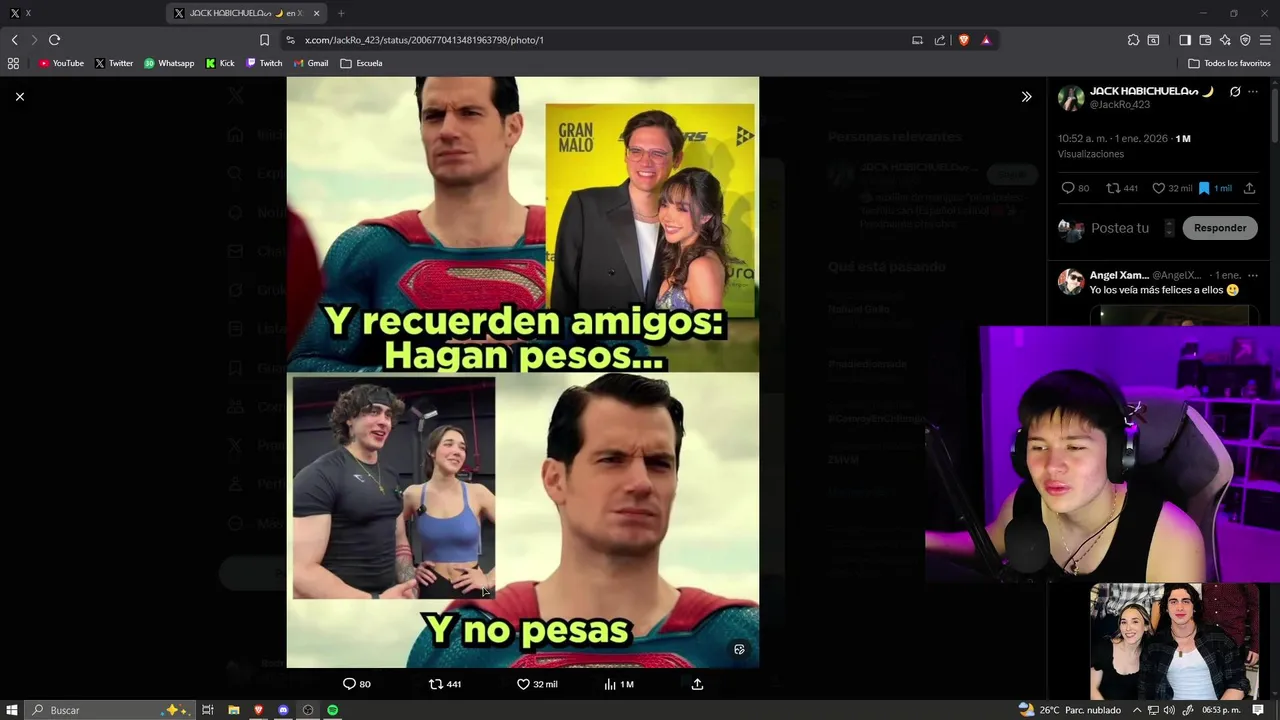Click the Responder button

pos(1220,228)
